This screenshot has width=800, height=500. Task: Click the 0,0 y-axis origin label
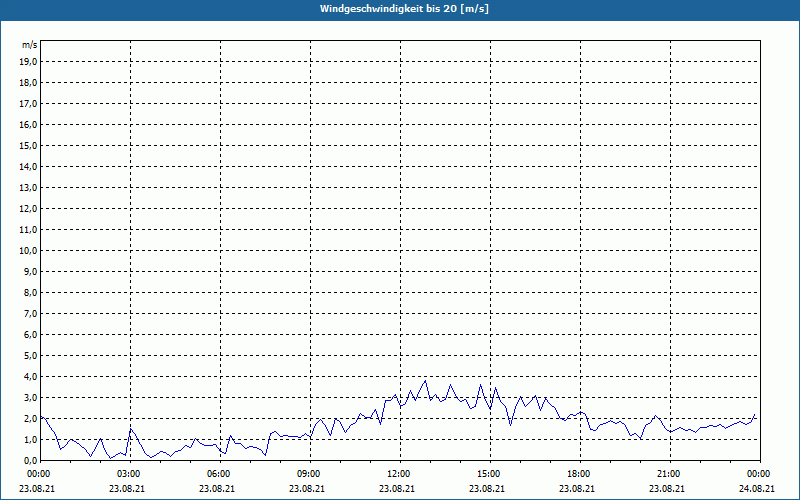pos(30,461)
